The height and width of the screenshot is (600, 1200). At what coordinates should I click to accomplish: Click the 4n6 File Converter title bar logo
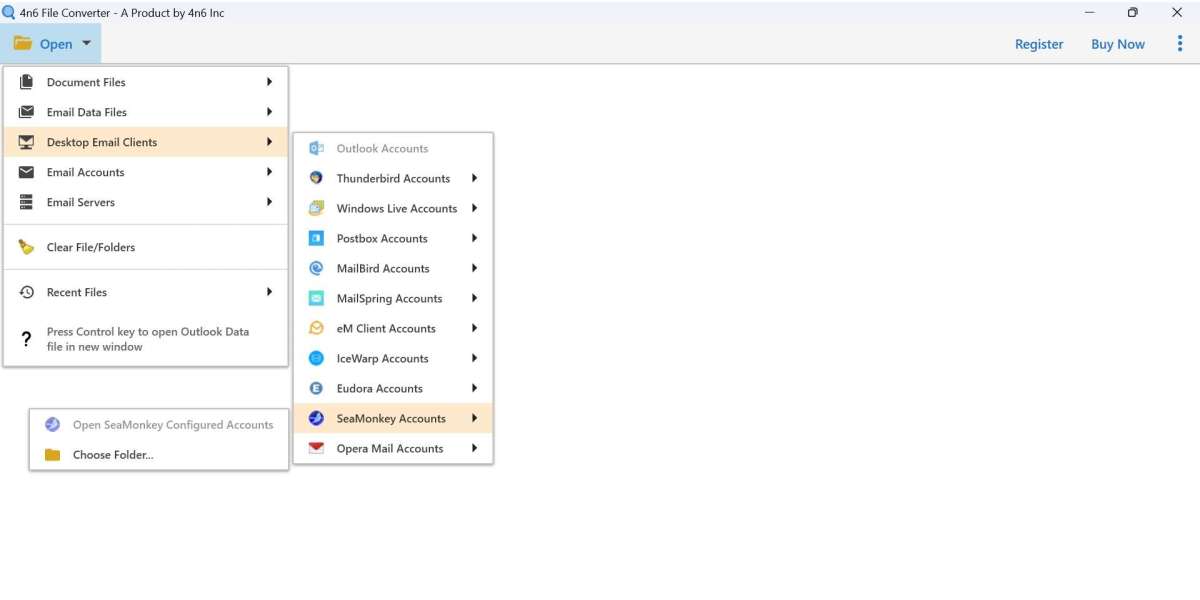point(8,13)
